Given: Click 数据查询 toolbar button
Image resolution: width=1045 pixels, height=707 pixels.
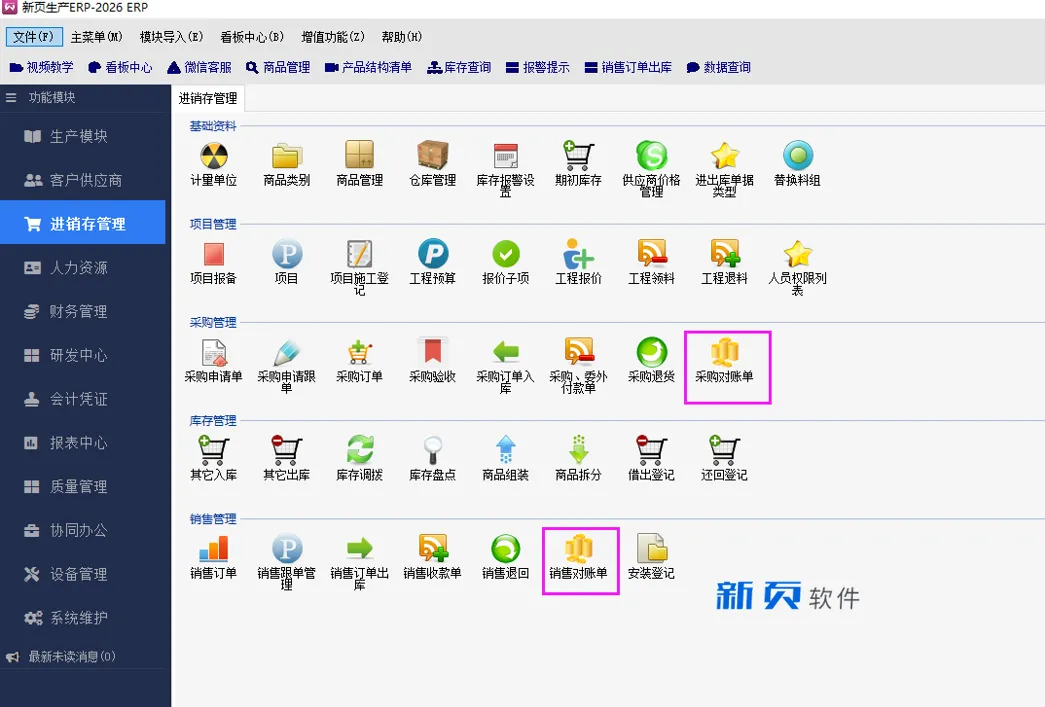Looking at the screenshot, I should tap(718, 67).
